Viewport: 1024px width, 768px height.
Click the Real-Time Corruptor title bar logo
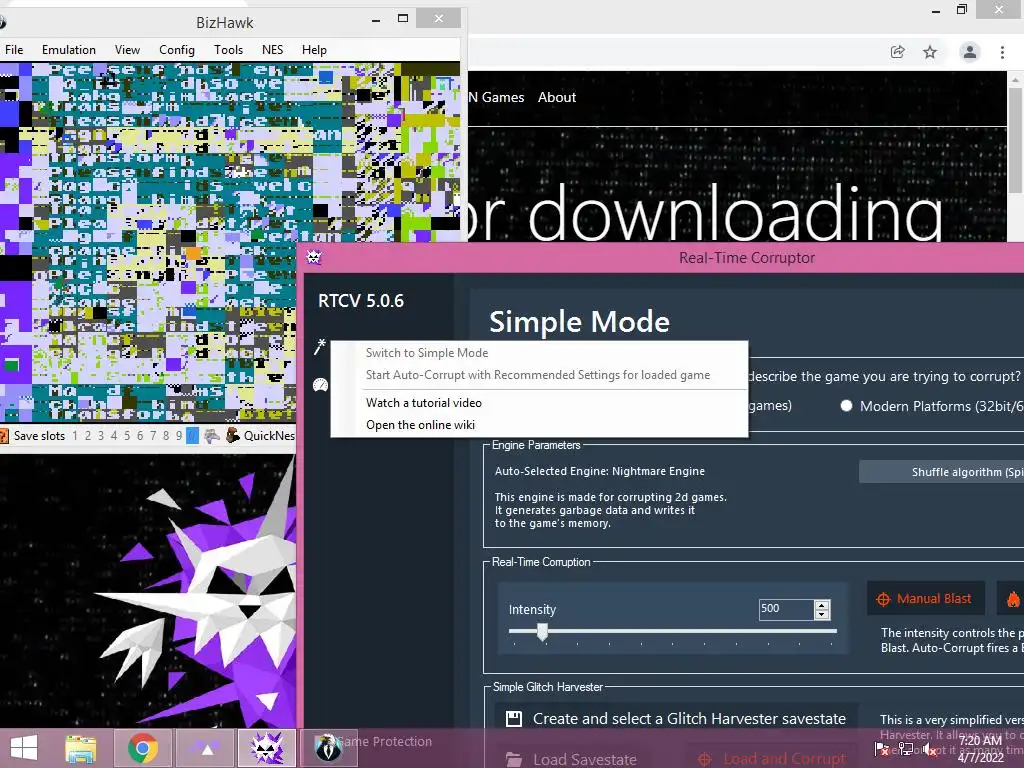tap(314, 257)
